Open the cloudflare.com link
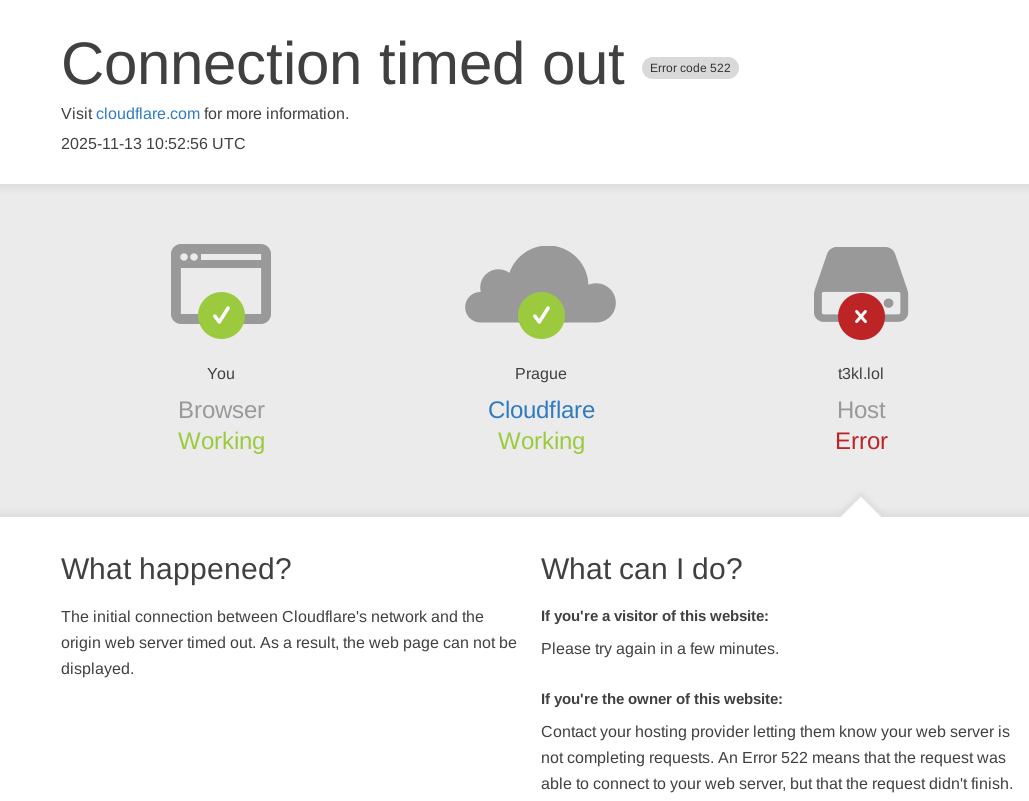 (148, 114)
